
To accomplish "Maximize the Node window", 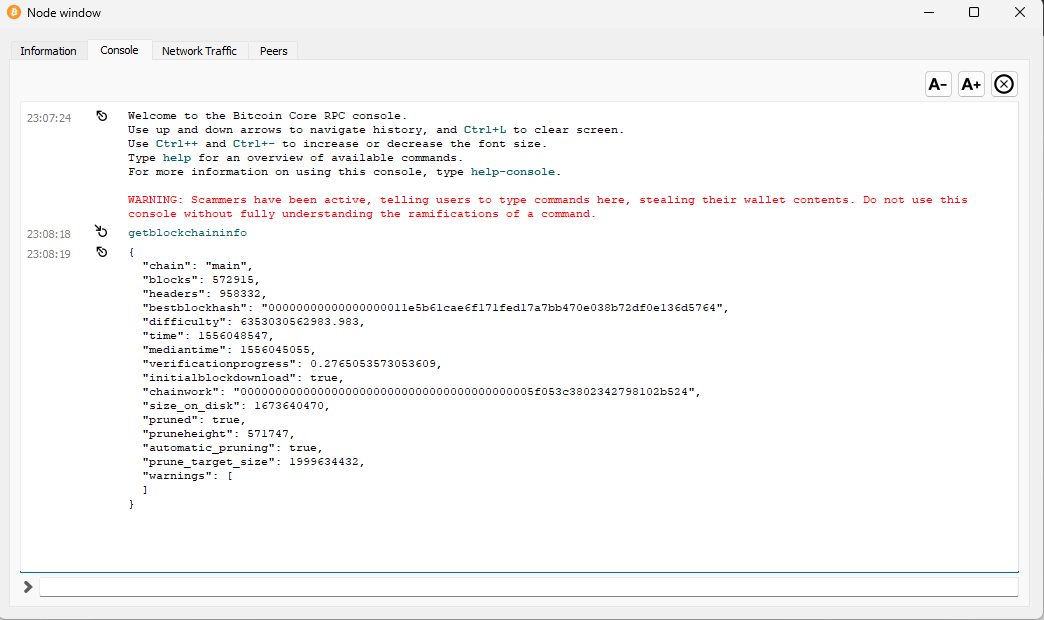I will click(x=973, y=13).
